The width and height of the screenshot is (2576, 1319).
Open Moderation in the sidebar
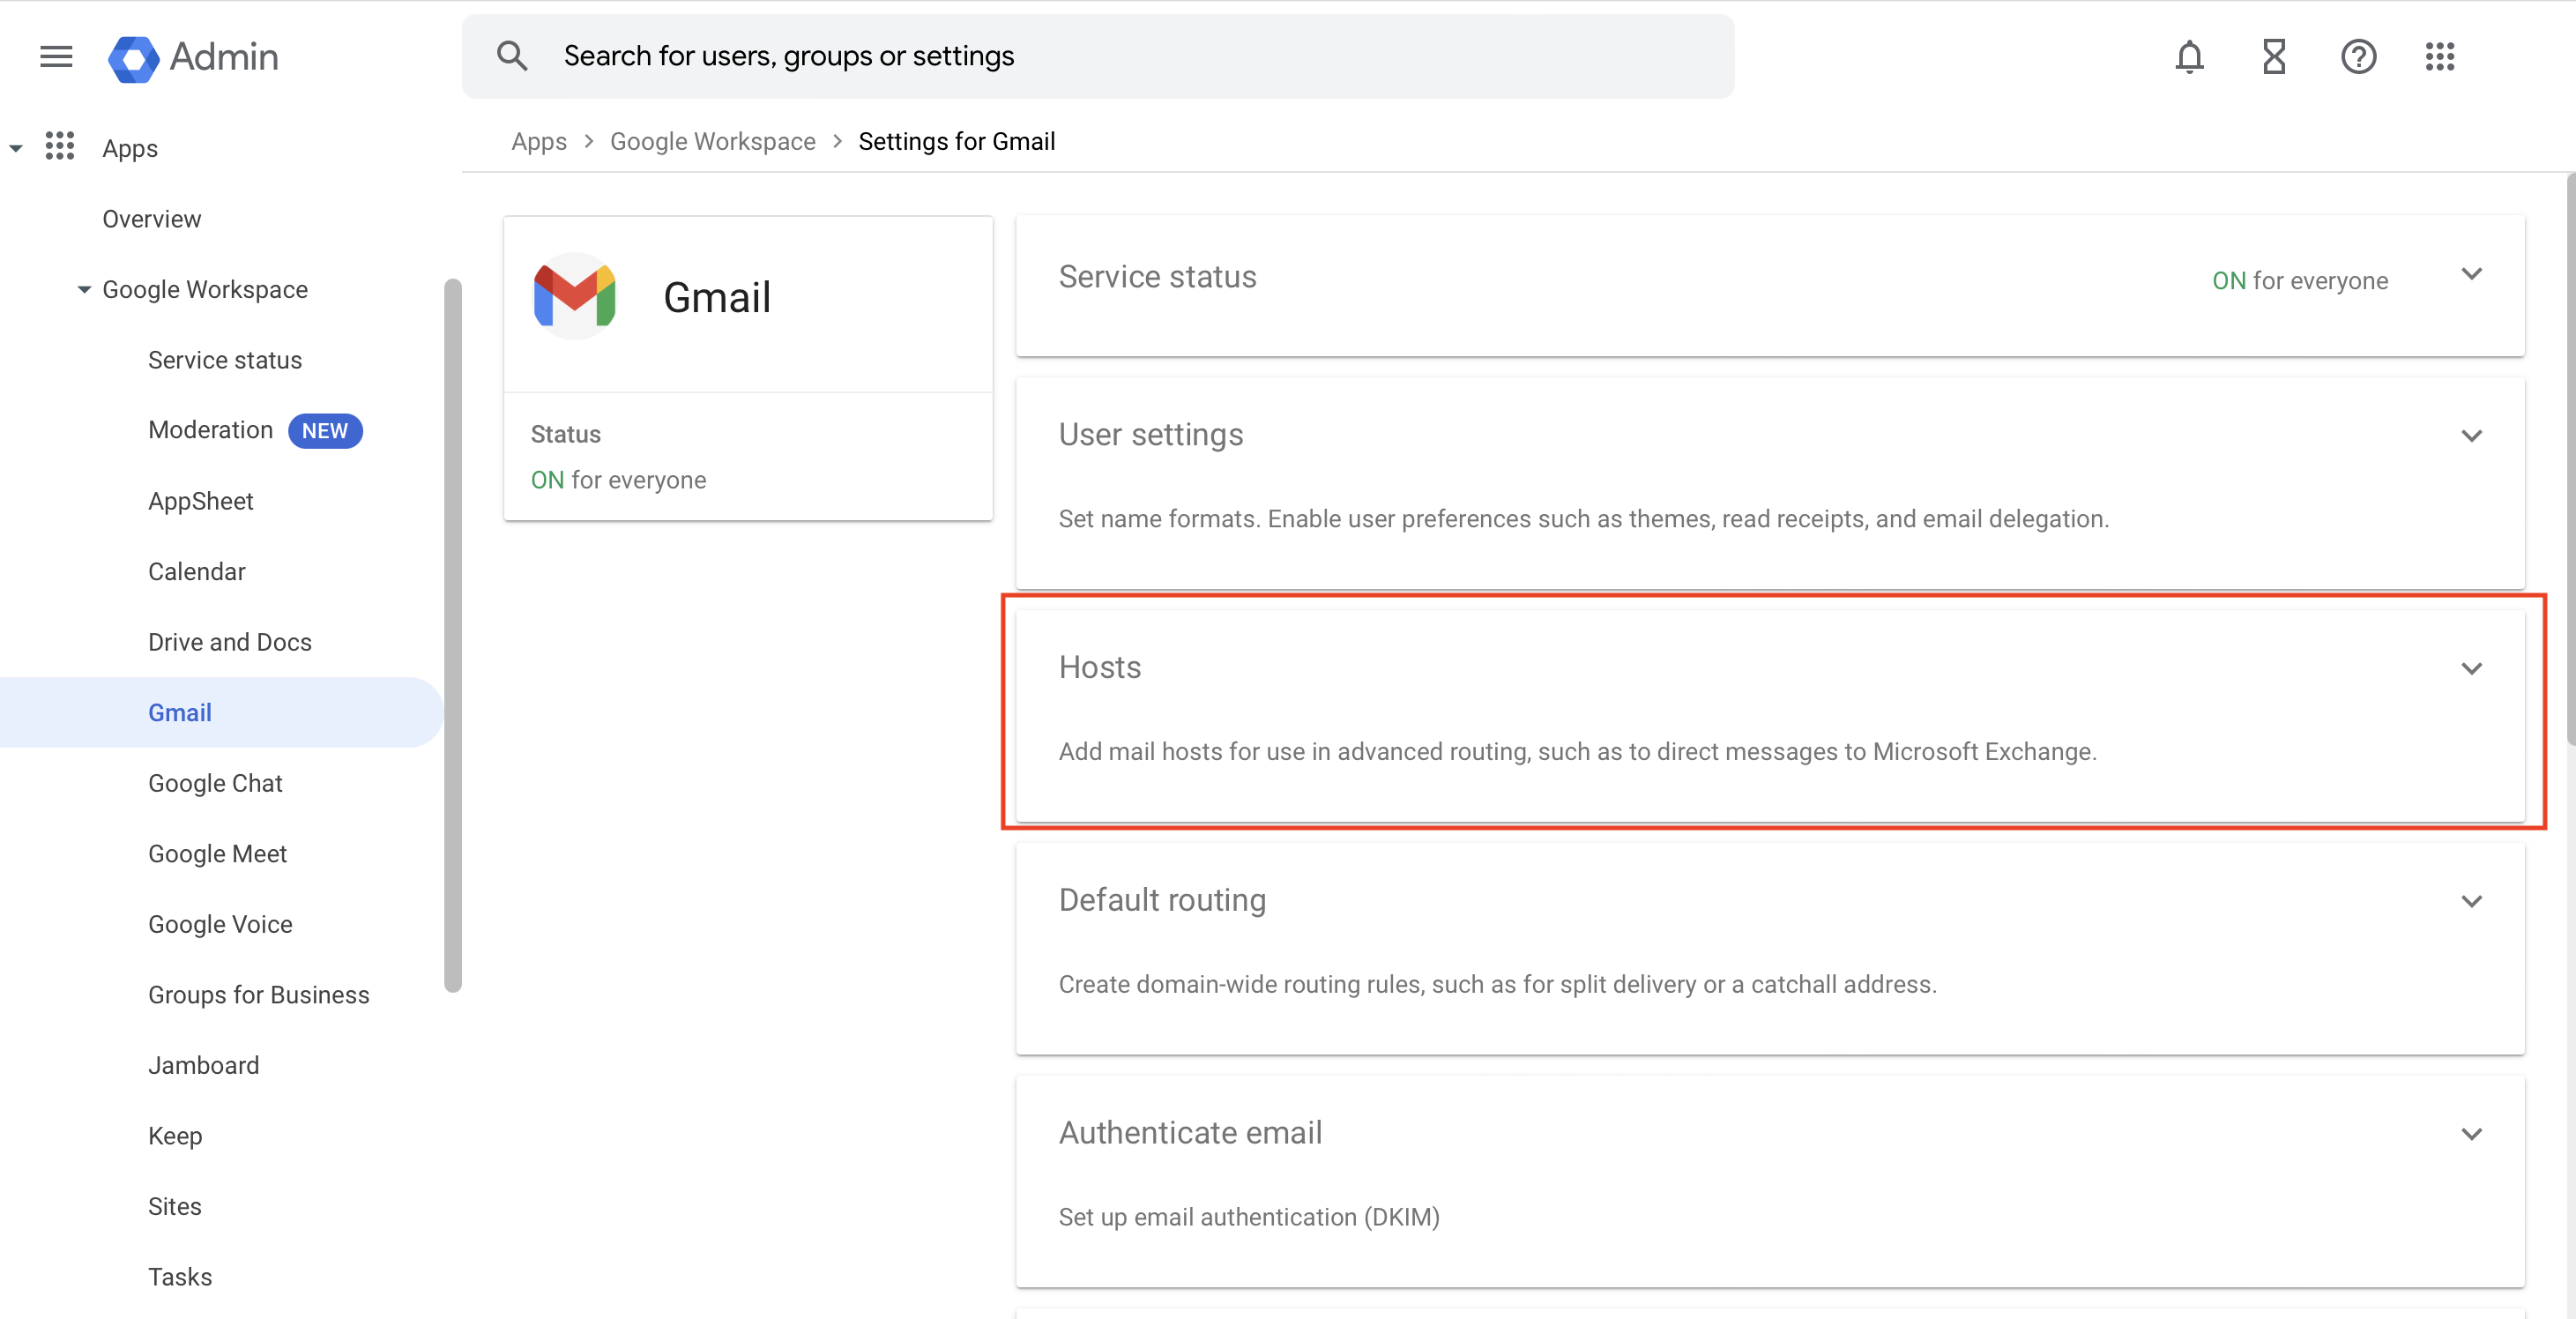[x=210, y=430]
